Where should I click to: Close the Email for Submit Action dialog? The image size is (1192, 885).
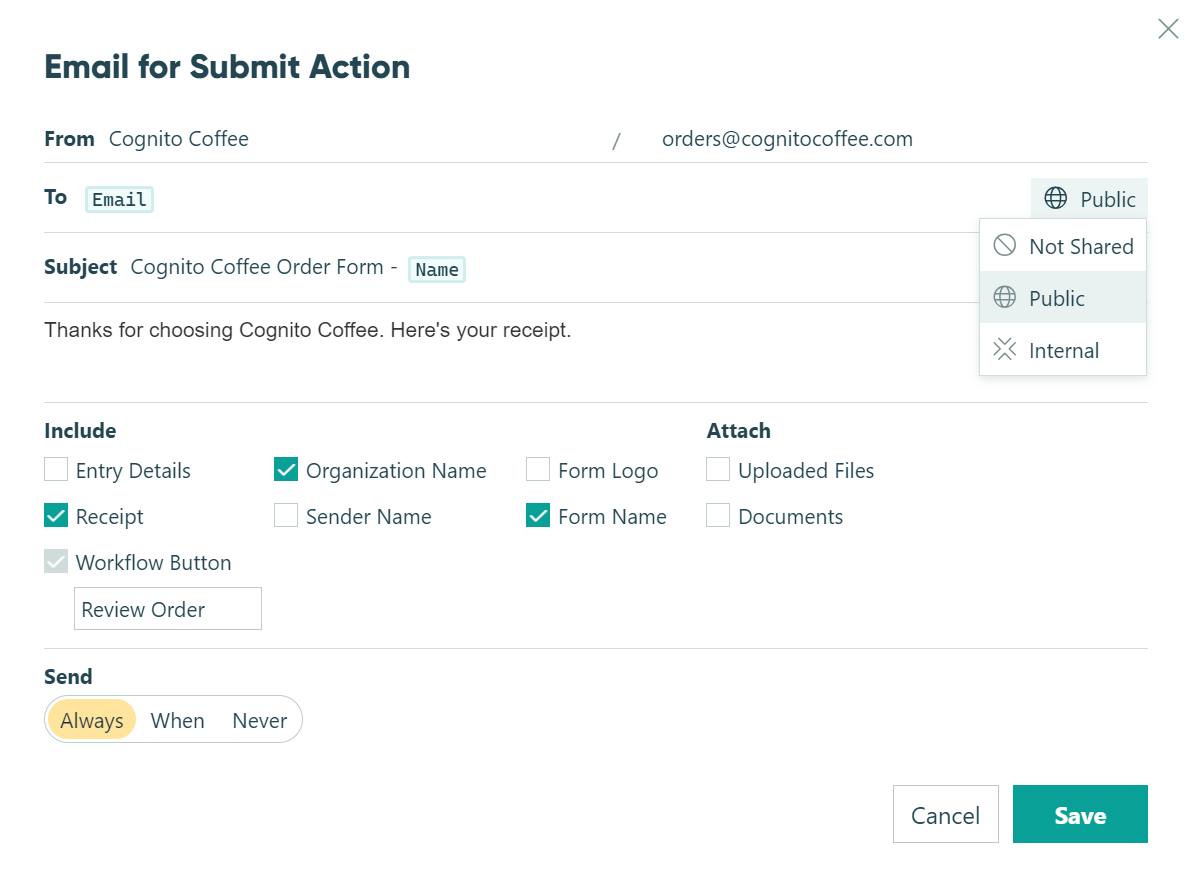[x=1168, y=29]
